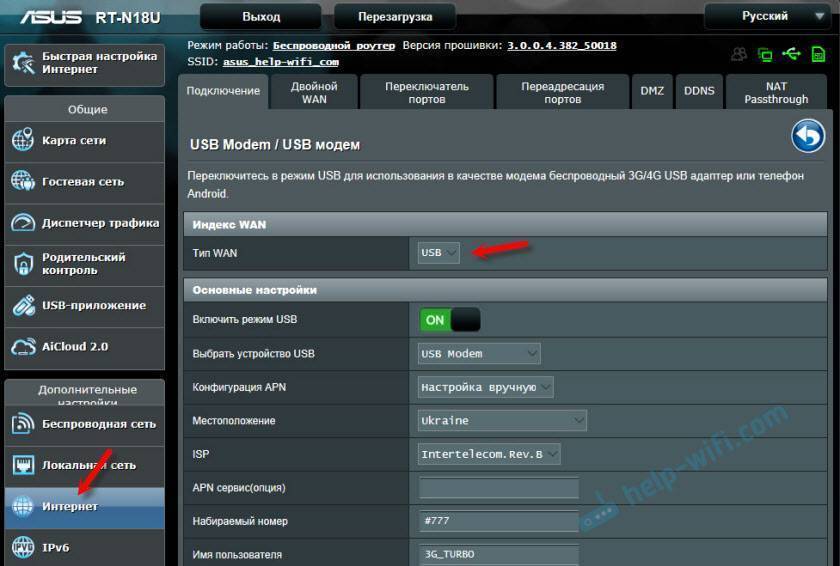Click the Parental Control lock icon
The height and width of the screenshot is (566, 840).
tap(23, 264)
